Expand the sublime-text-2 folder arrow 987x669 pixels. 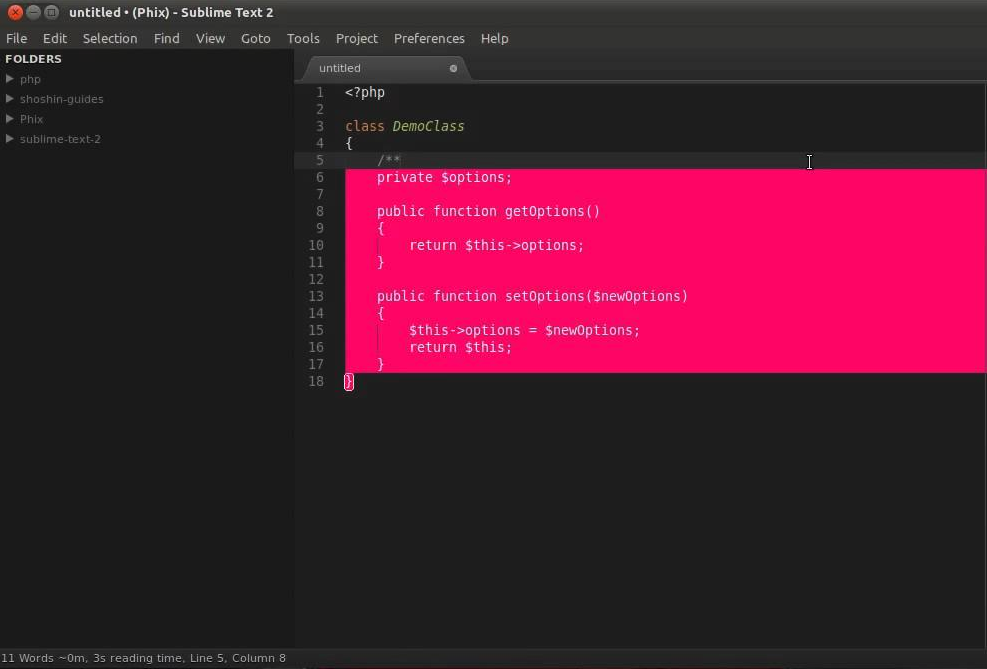[9, 138]
